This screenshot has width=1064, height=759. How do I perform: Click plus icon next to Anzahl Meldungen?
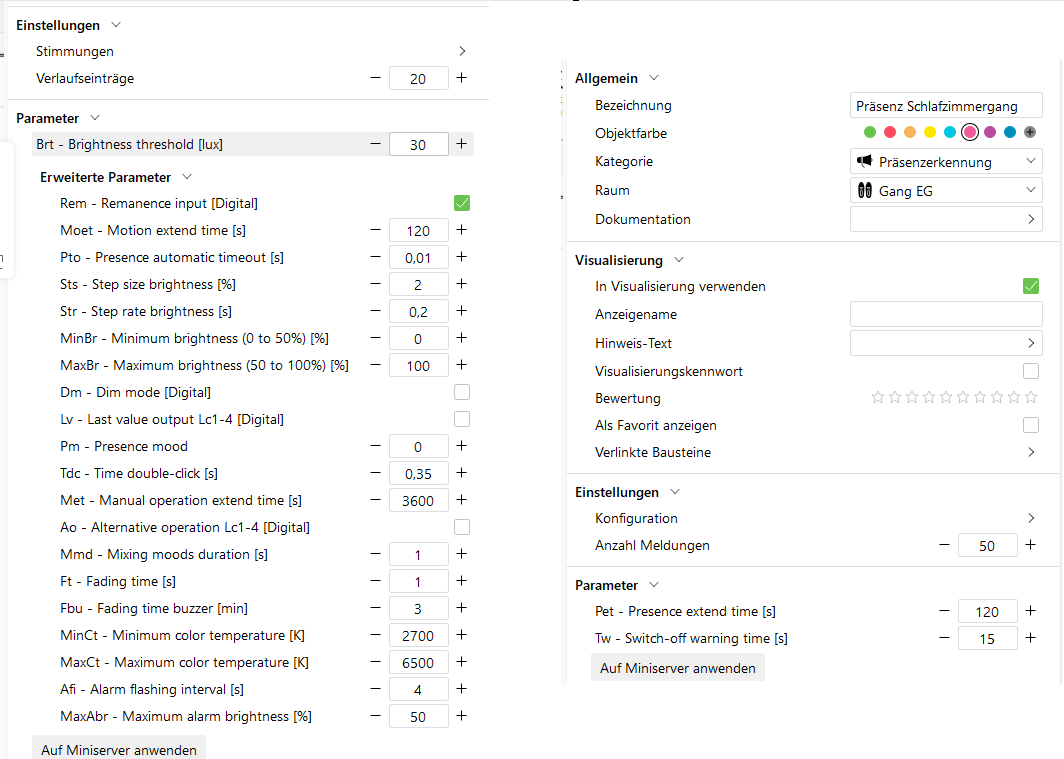point(1030,545)
